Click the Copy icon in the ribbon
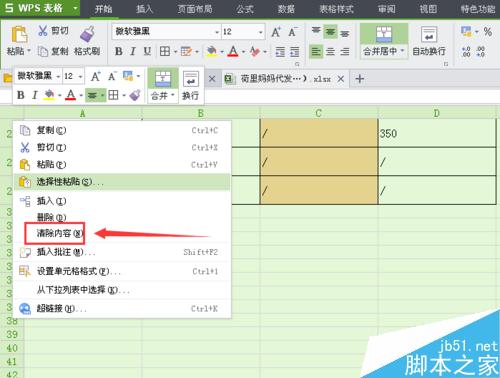 (x=43, y=51)
